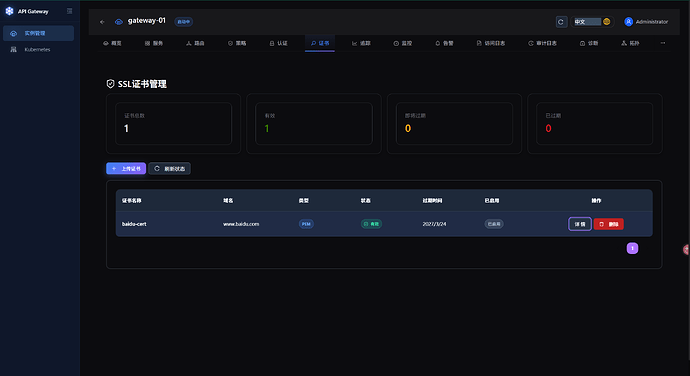The width and height of the screenshot is (690, 376).
Task: Switch to the 路由 tab
Action: pos(195,43)
